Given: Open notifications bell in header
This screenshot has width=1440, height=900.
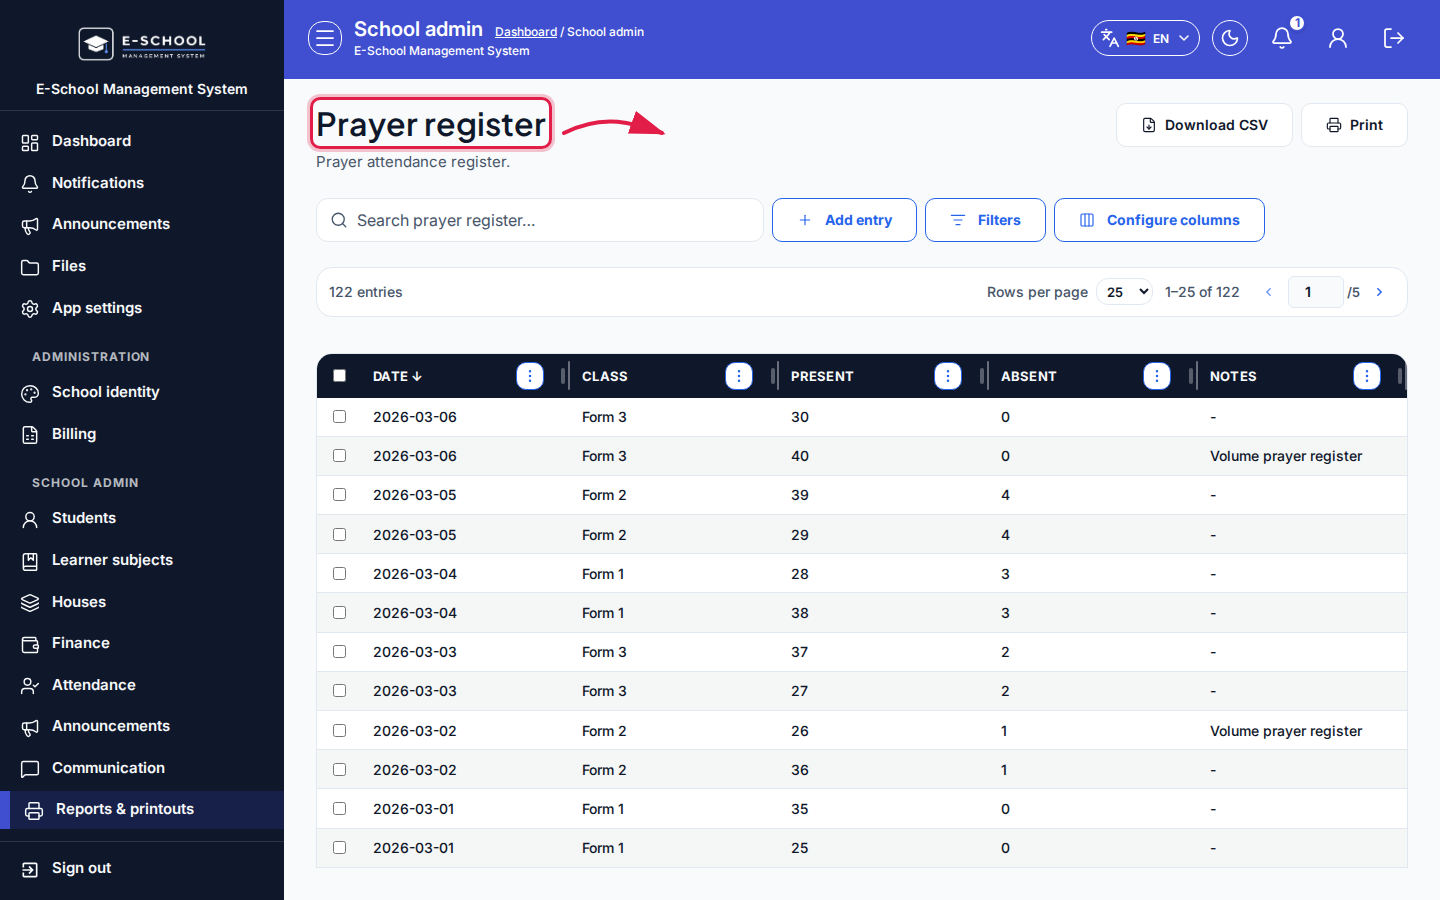Looking at the screenshot, I should (x=1282, y=38).
